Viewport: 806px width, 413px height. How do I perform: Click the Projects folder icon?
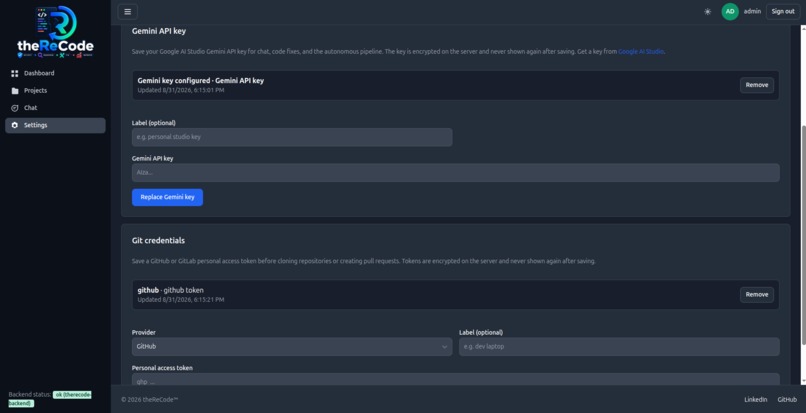14,91
